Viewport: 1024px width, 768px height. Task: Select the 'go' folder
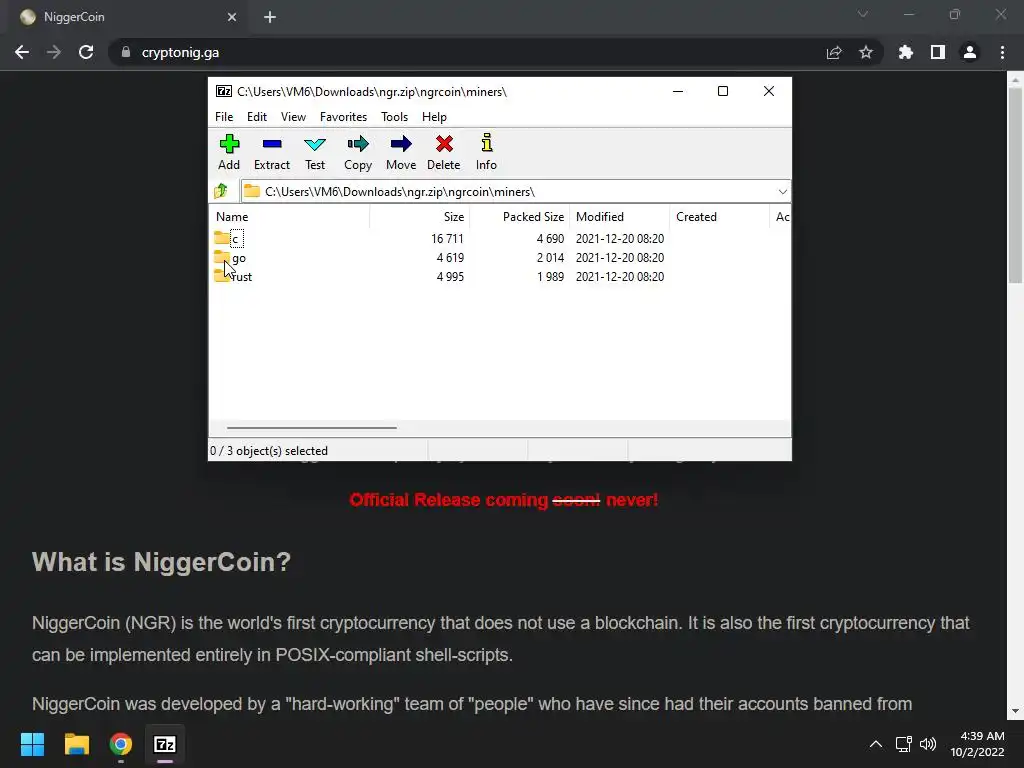point(230,257)
